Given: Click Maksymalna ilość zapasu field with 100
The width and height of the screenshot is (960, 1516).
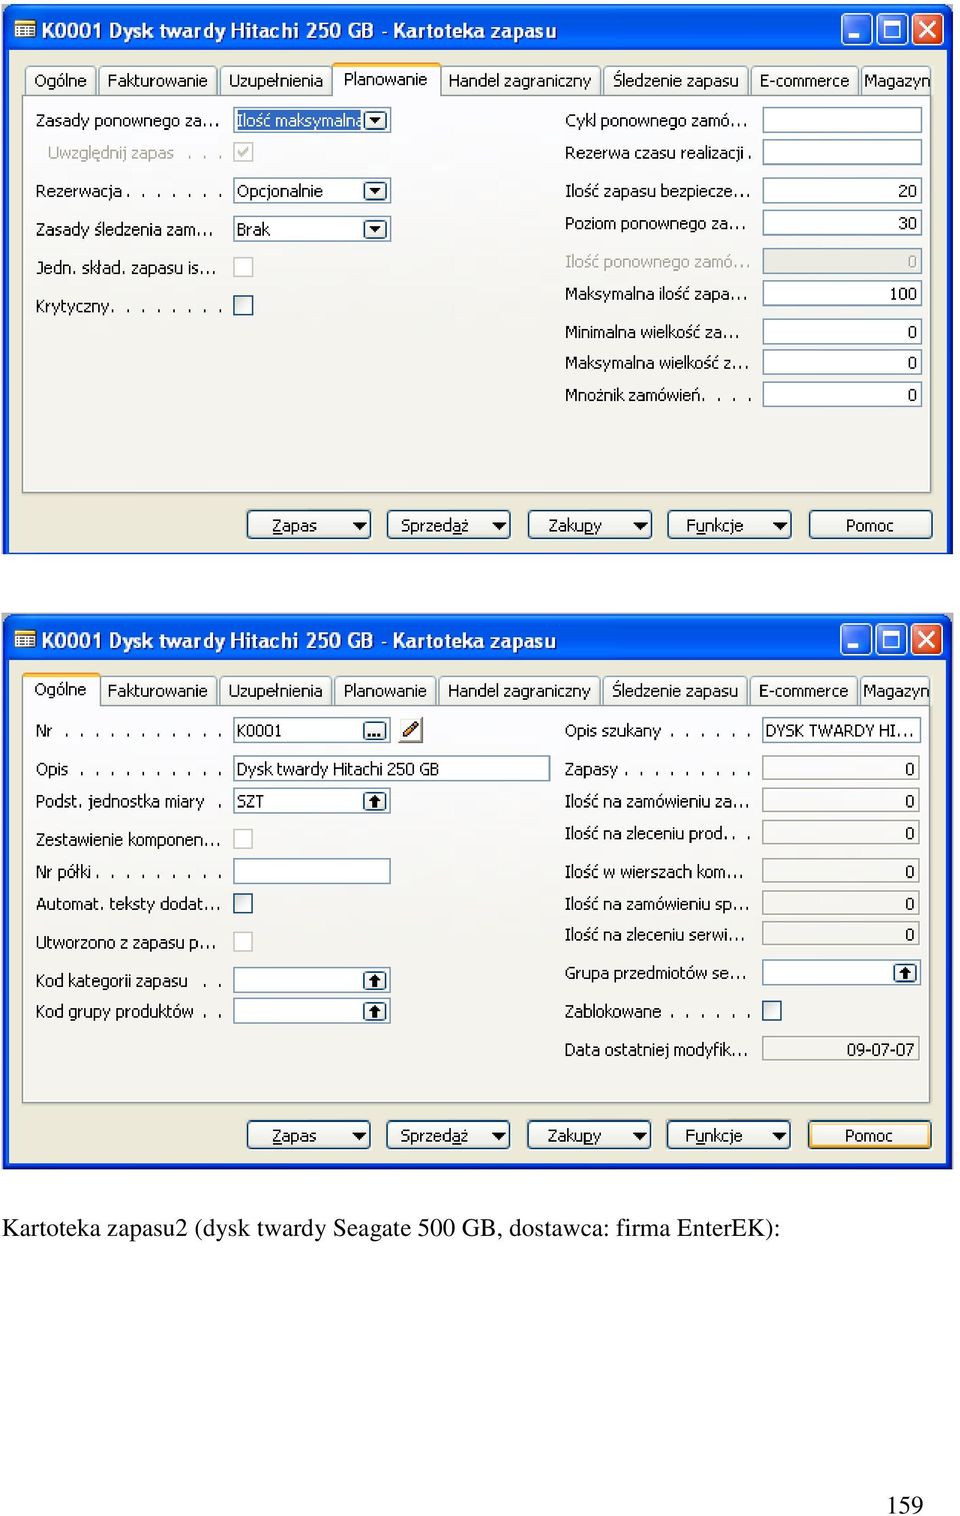Looking at the screenshot, I should (x=842, y=293).
